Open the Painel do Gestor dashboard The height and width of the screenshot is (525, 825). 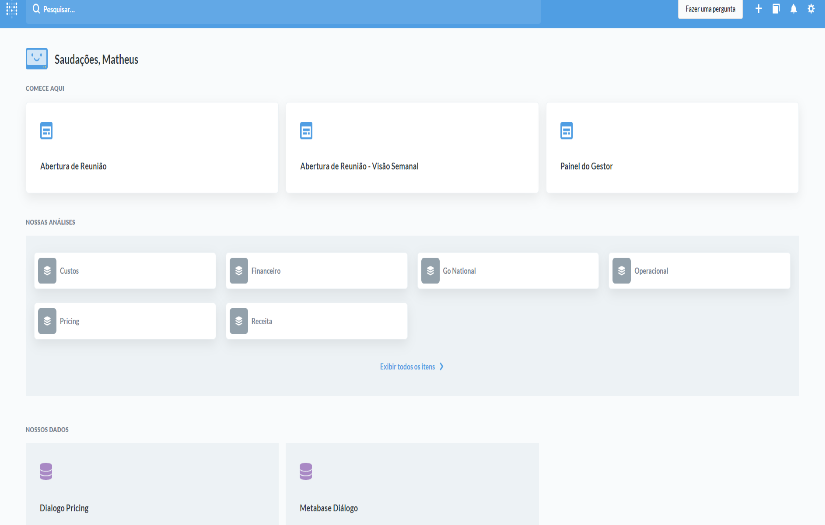tap(672, 148)
